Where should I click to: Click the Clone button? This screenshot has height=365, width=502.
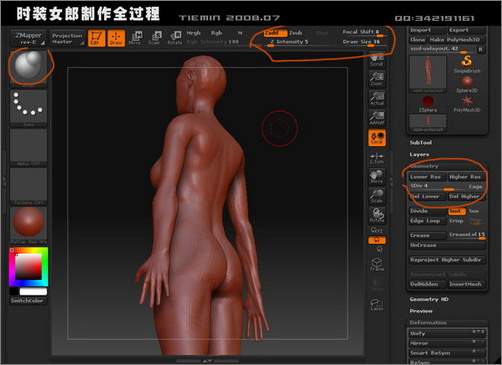pyautogui.click(x=418, y=40)
